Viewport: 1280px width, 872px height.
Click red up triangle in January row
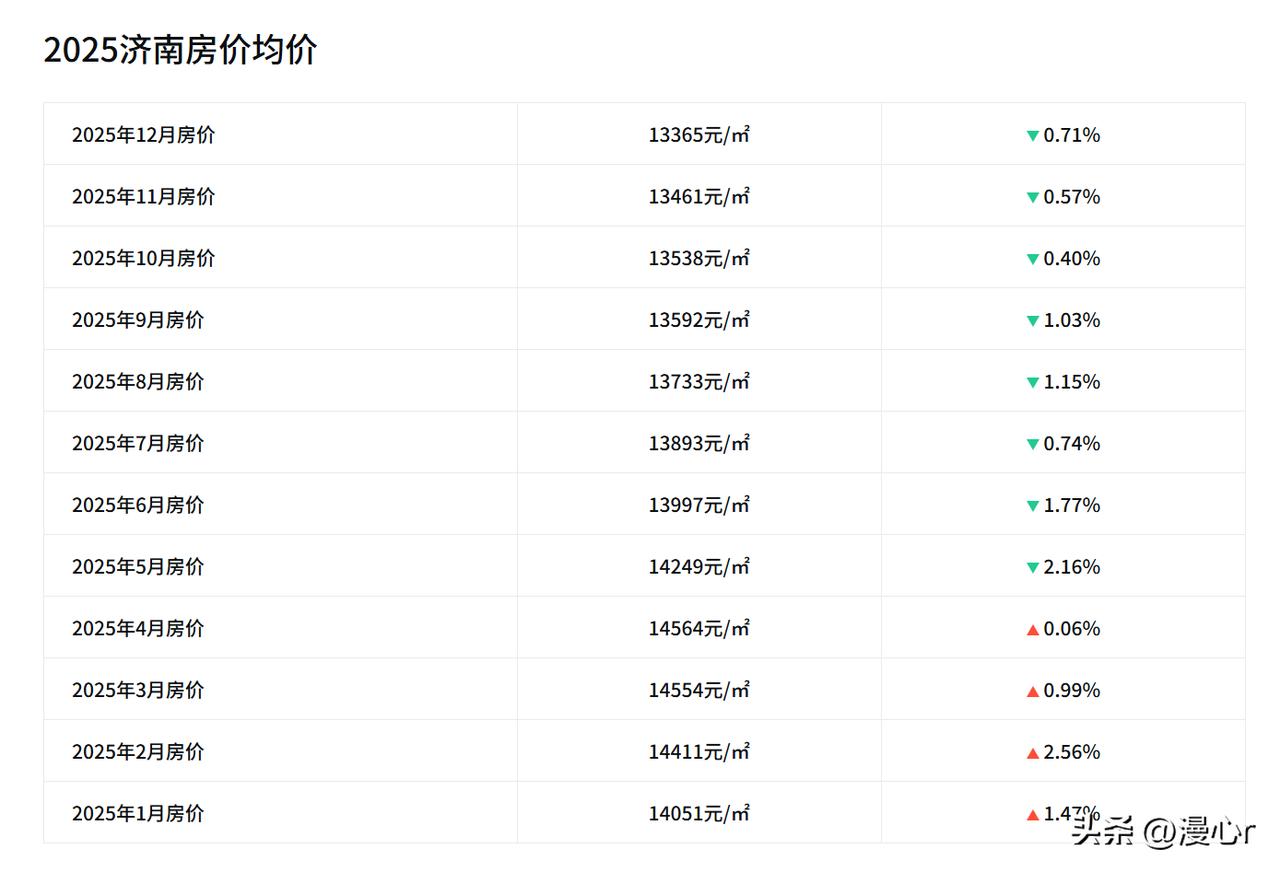(1033, 814)
